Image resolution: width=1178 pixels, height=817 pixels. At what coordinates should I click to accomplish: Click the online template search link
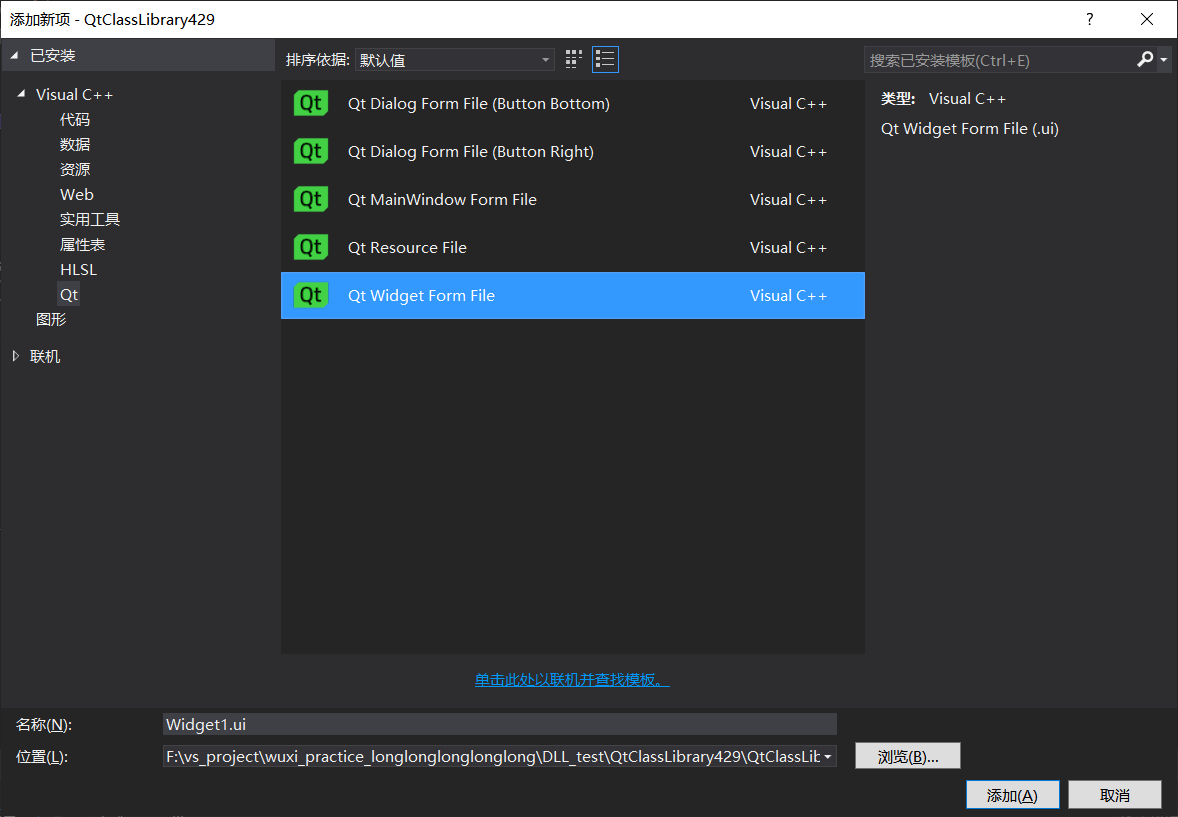click(572, 679)
